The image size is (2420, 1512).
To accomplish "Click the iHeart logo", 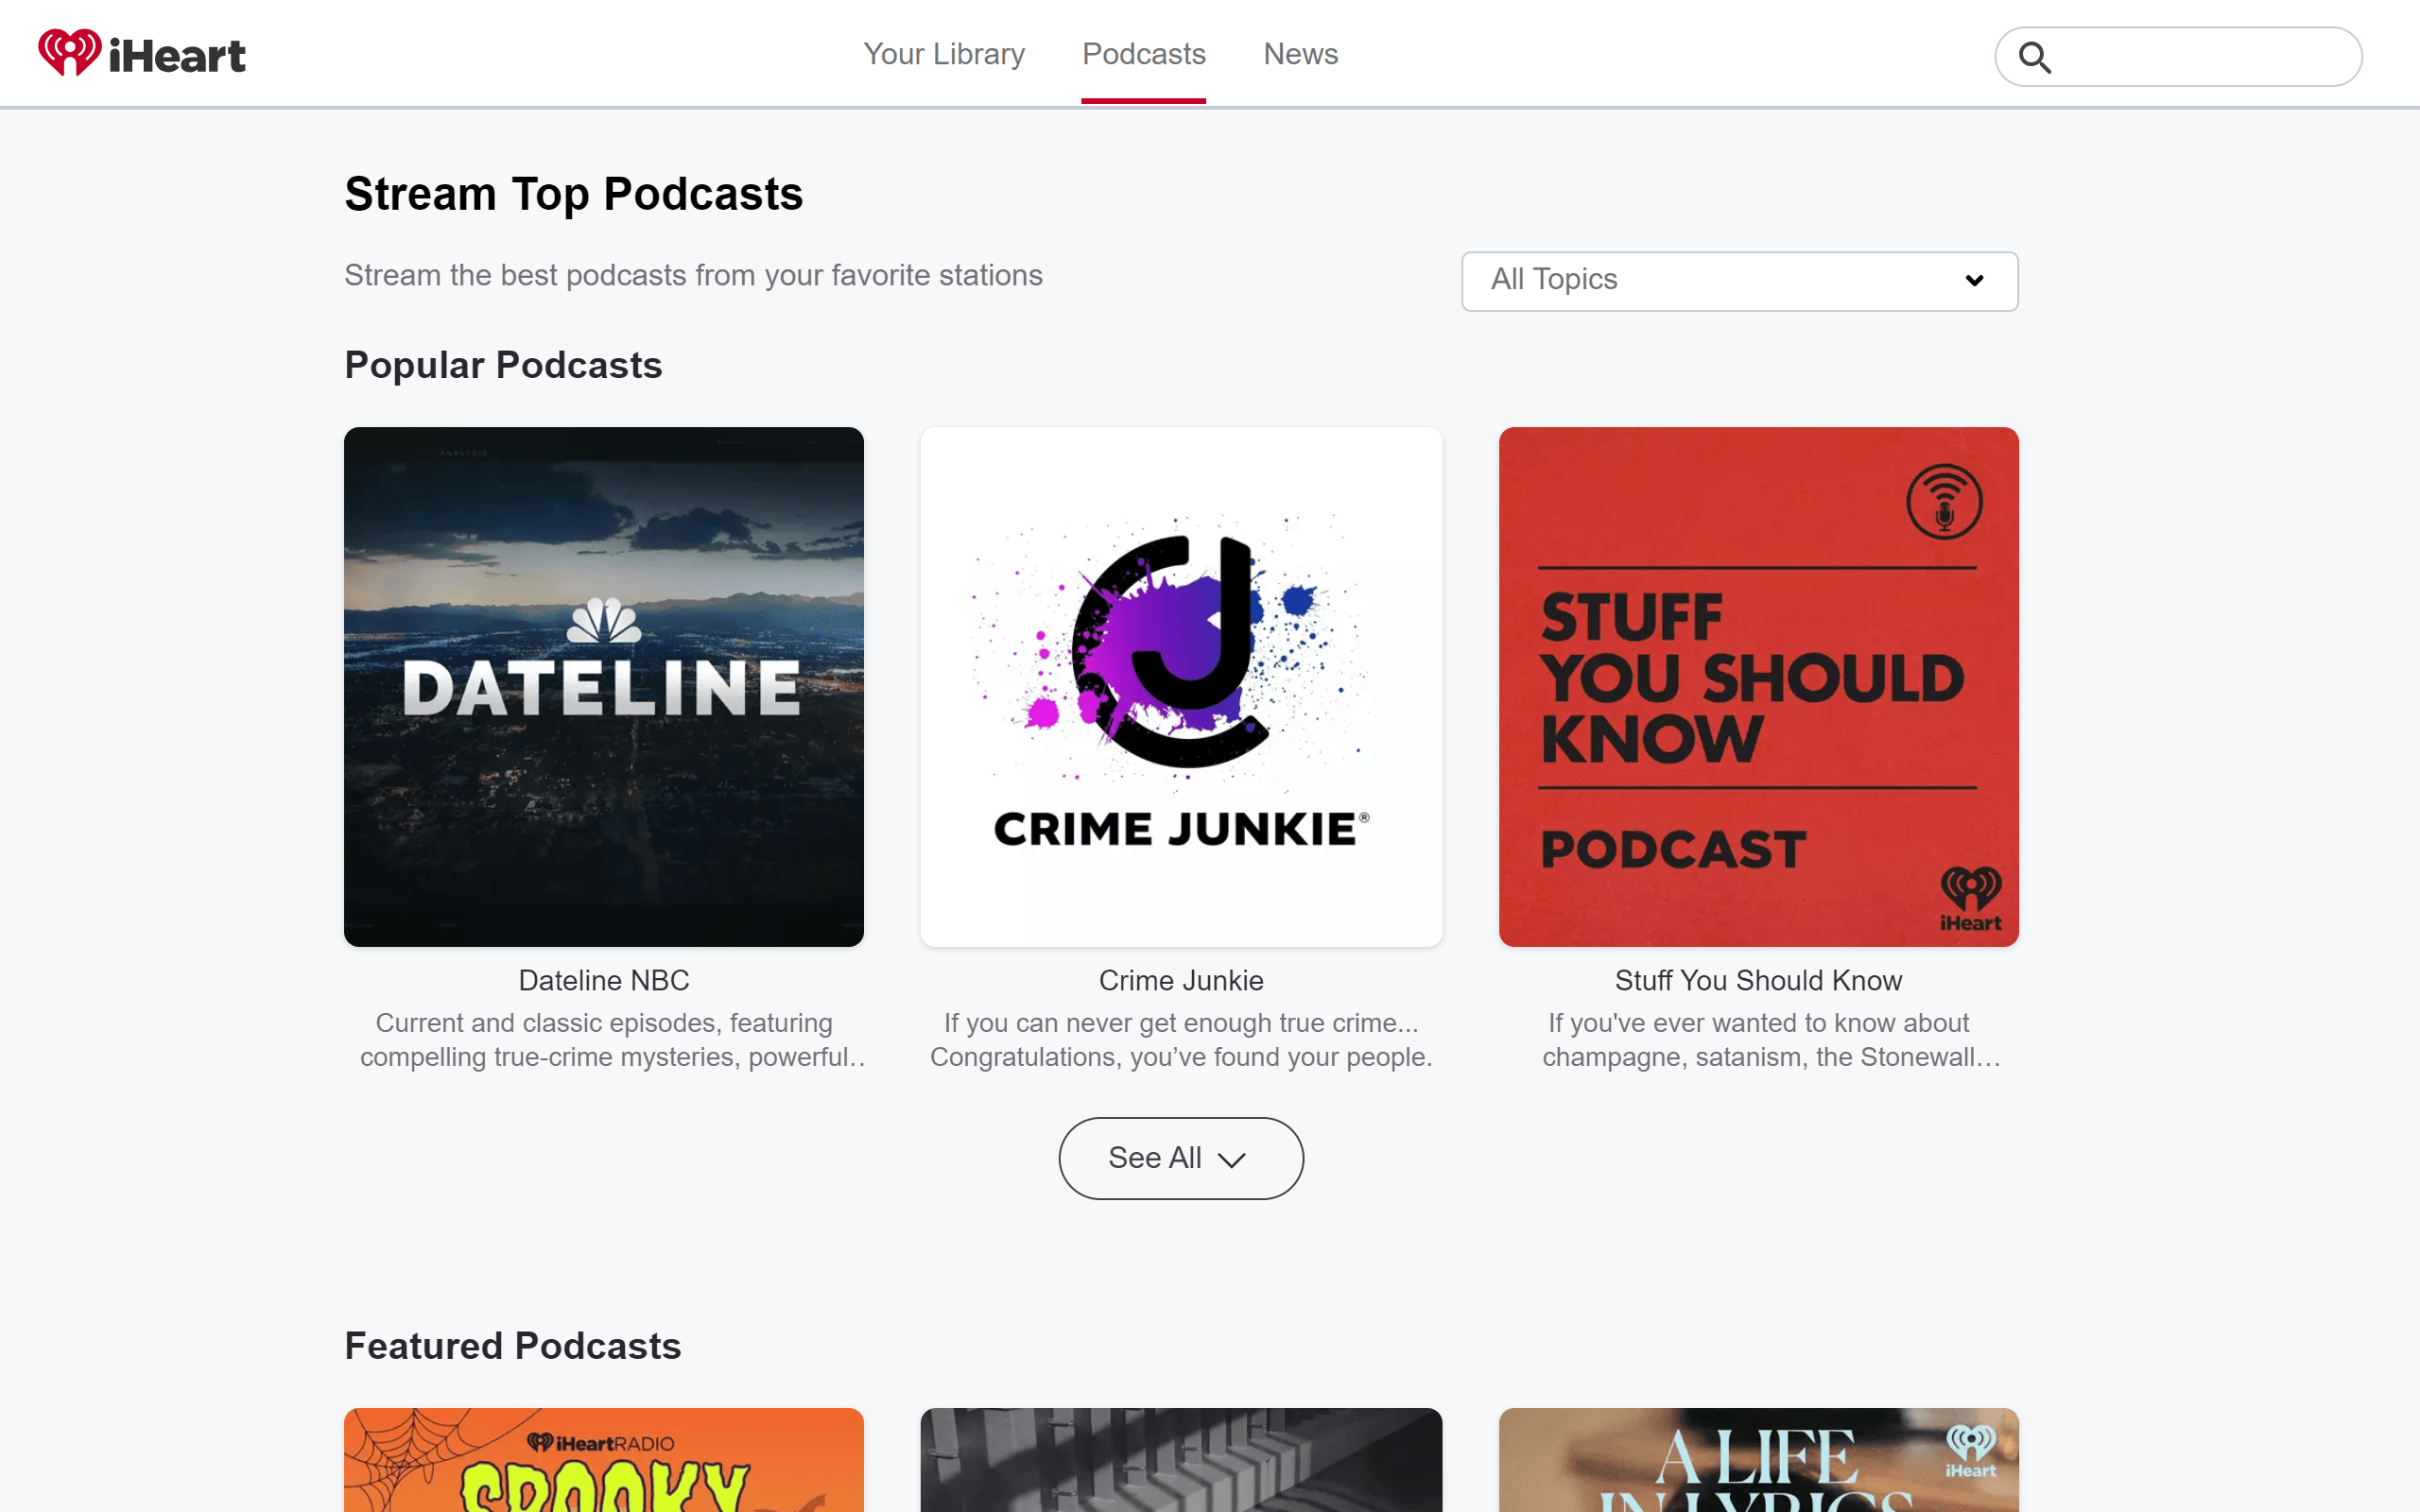I will point(141,53).
